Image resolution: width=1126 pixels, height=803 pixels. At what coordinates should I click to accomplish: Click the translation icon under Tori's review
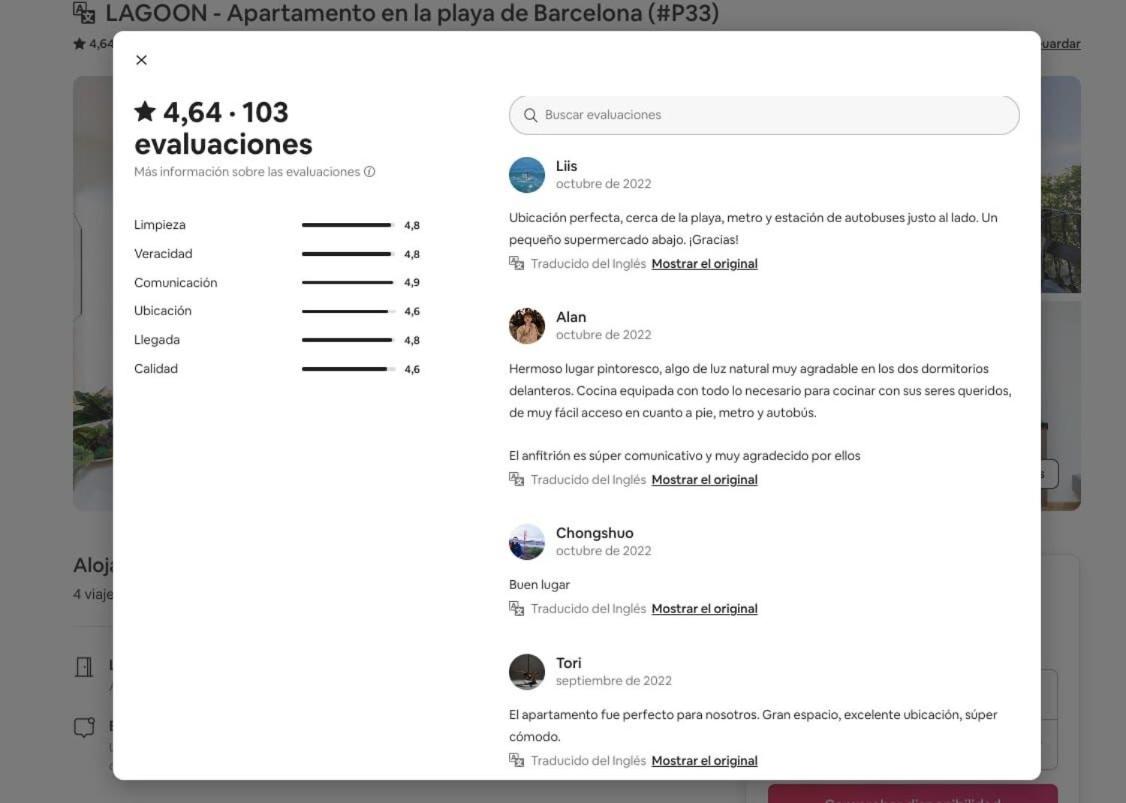(516, 761)
